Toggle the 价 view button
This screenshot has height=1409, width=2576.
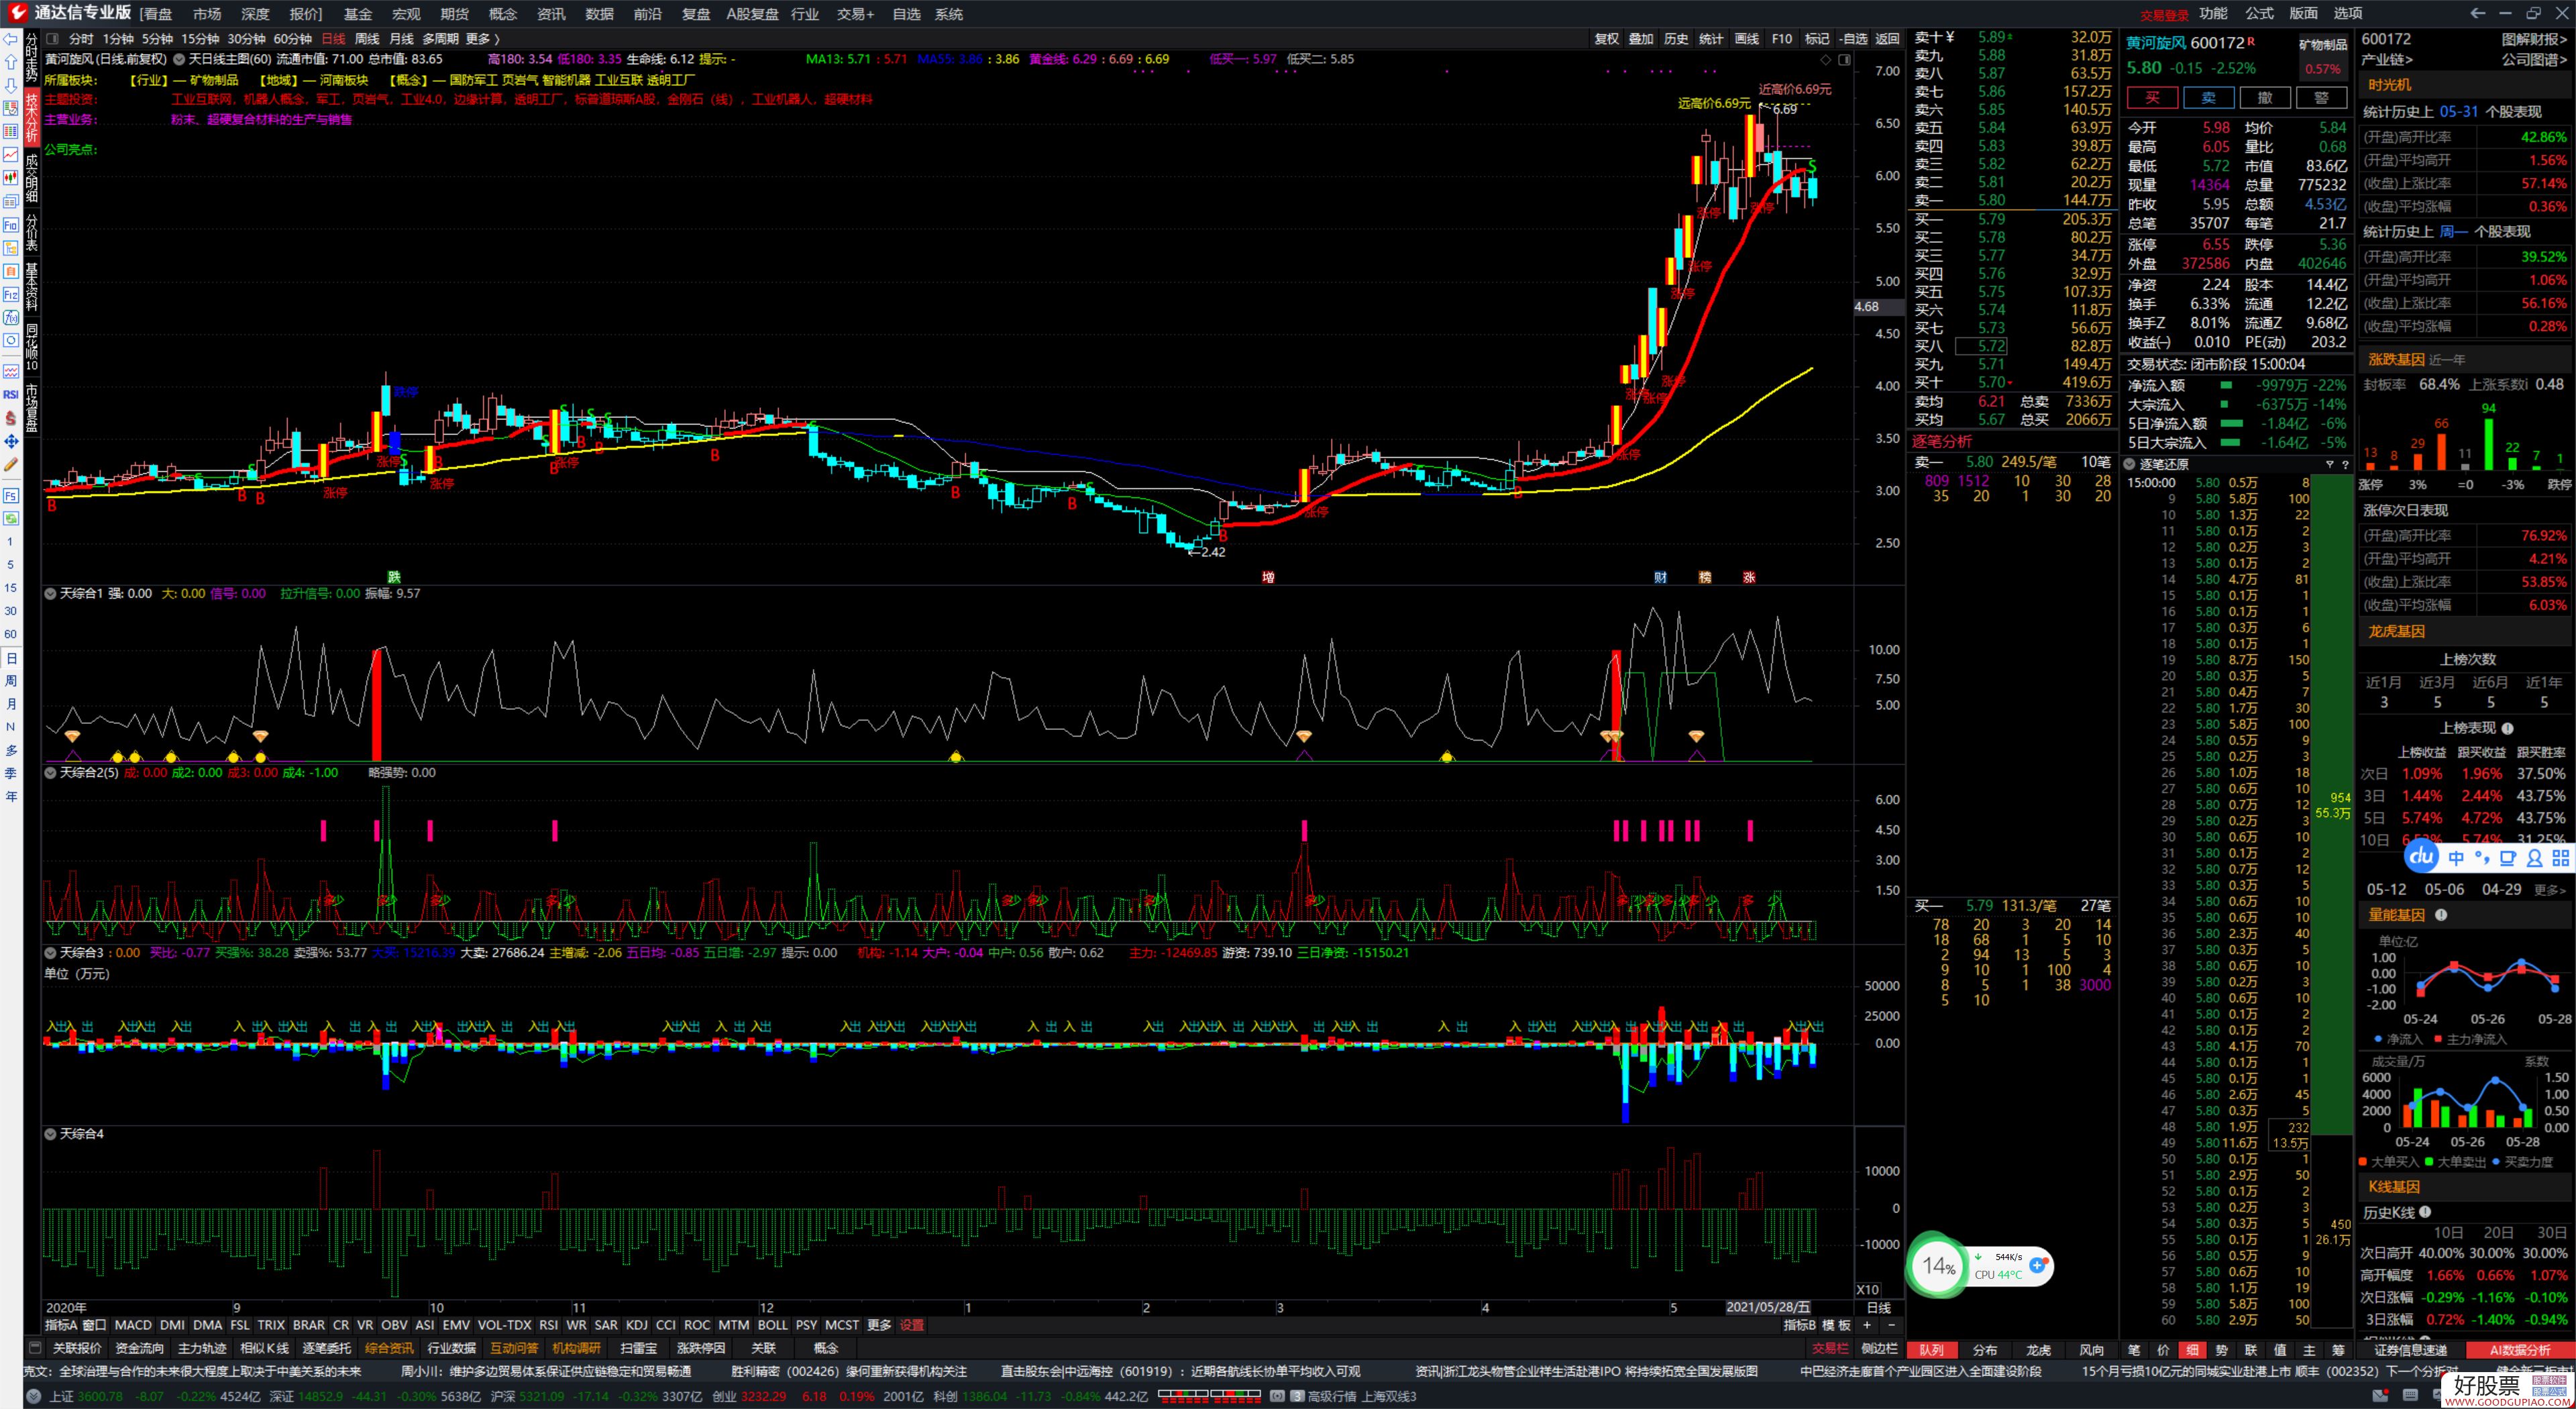point(2163,1350)
